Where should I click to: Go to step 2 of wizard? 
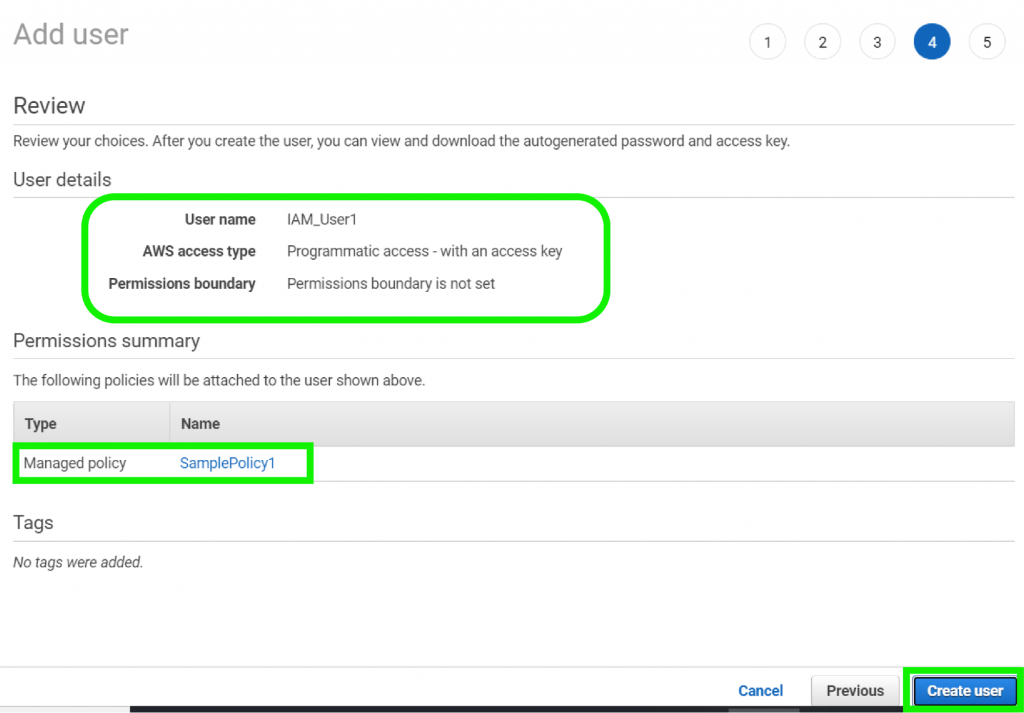(822, 42)
